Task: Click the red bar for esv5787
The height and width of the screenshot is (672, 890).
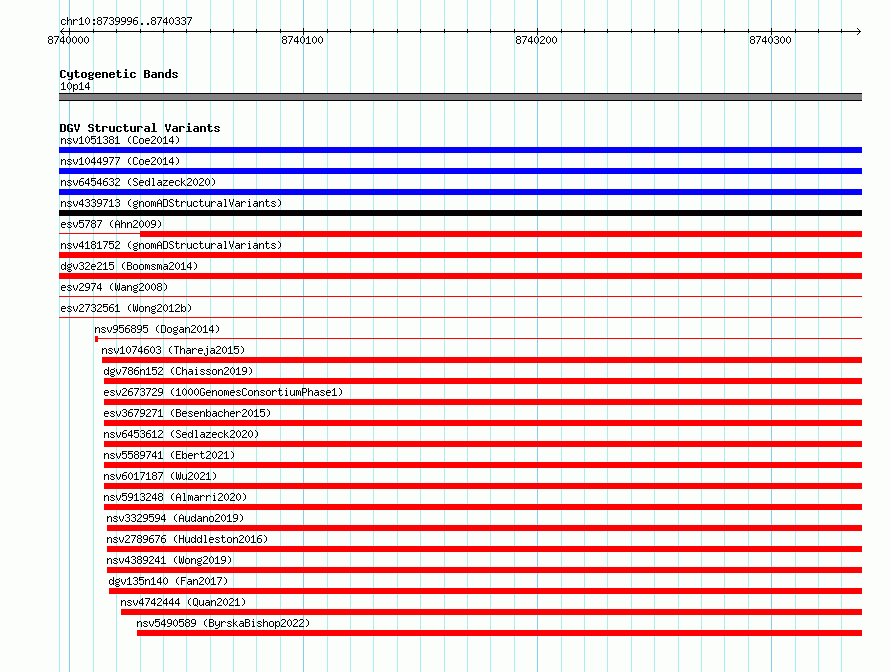Action: [x=501, y=234]
